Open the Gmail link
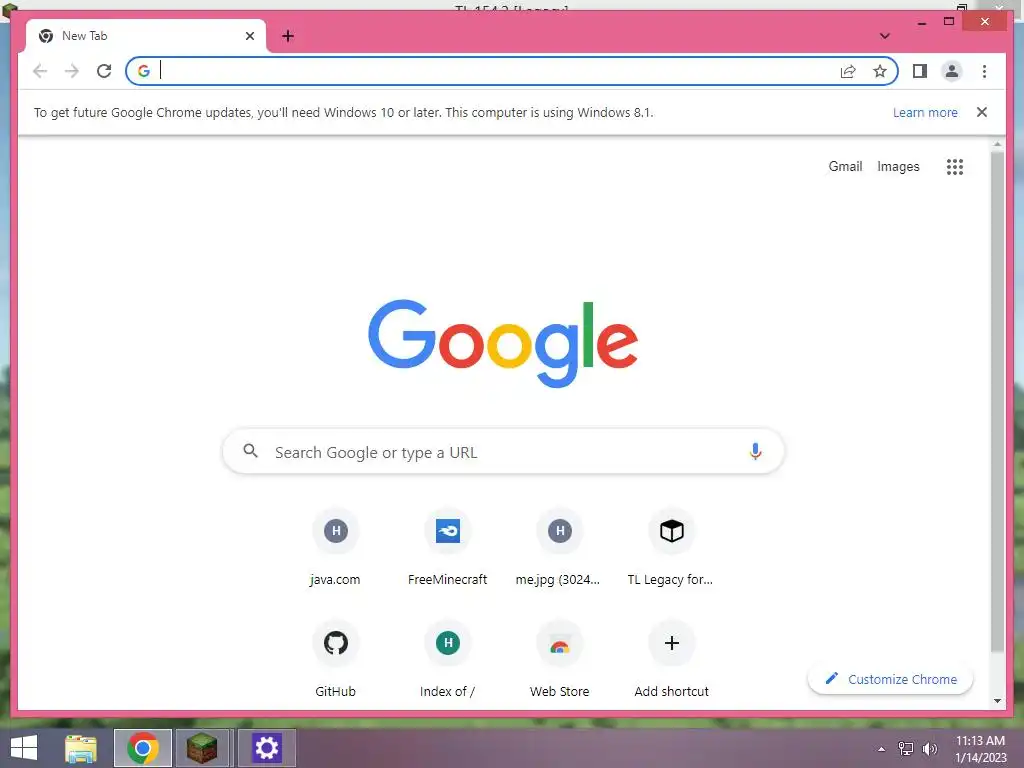 point(845,167)
